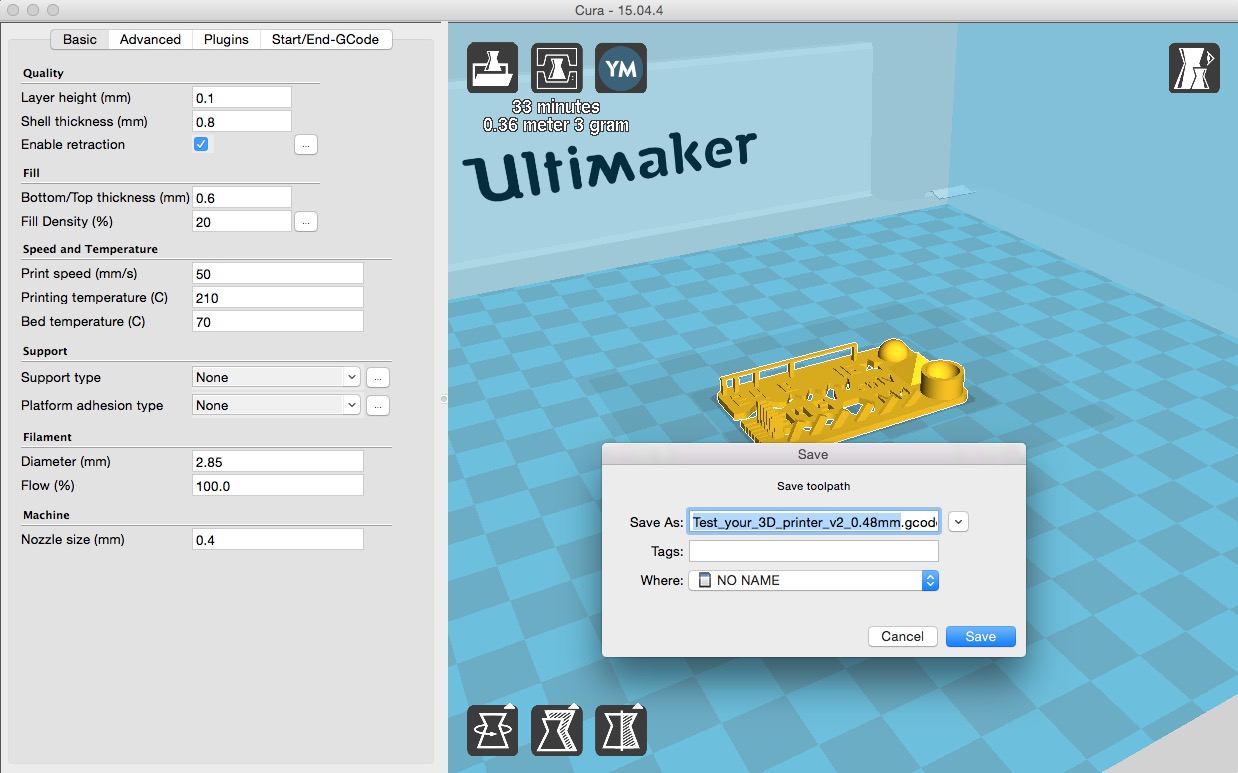Switch to the Advanced tab
1238x773 pixels.
[150, 39]
